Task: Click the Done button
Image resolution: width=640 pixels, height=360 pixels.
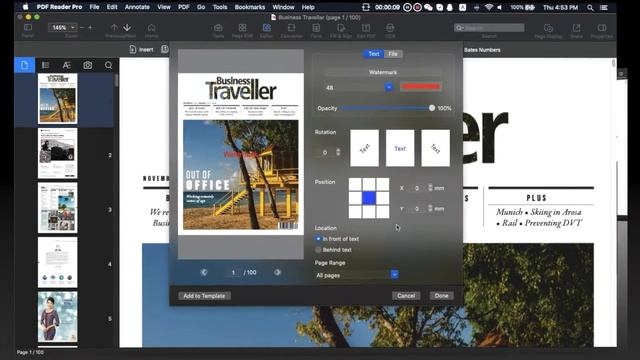Action: click(441, 296)
